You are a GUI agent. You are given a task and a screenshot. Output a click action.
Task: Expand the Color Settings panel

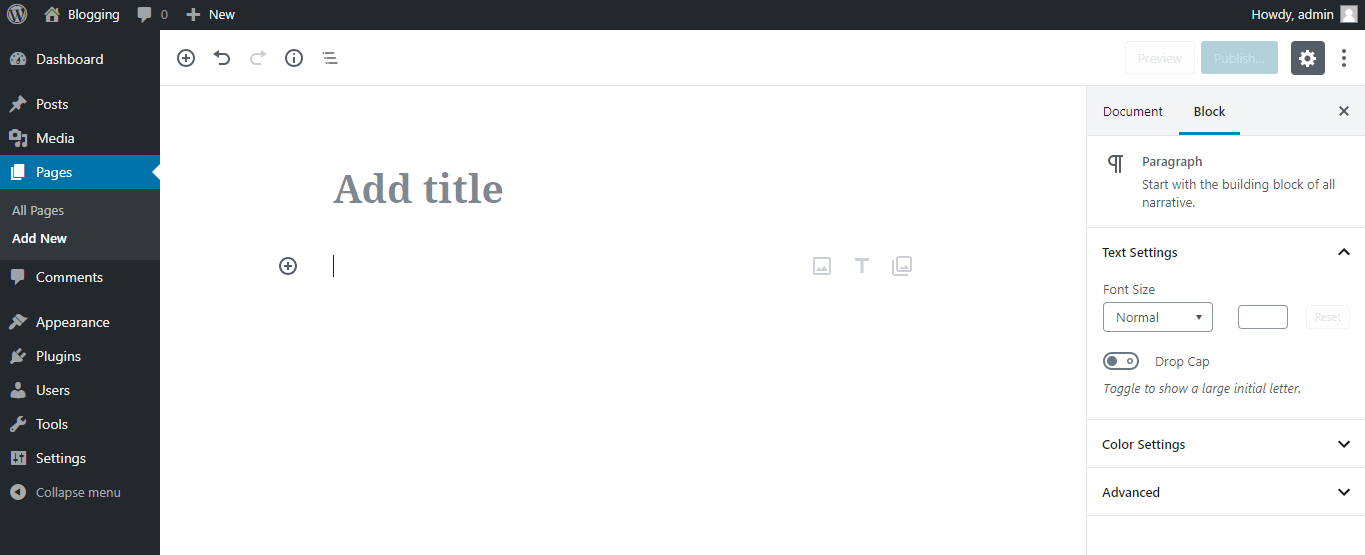(1226, 444)
